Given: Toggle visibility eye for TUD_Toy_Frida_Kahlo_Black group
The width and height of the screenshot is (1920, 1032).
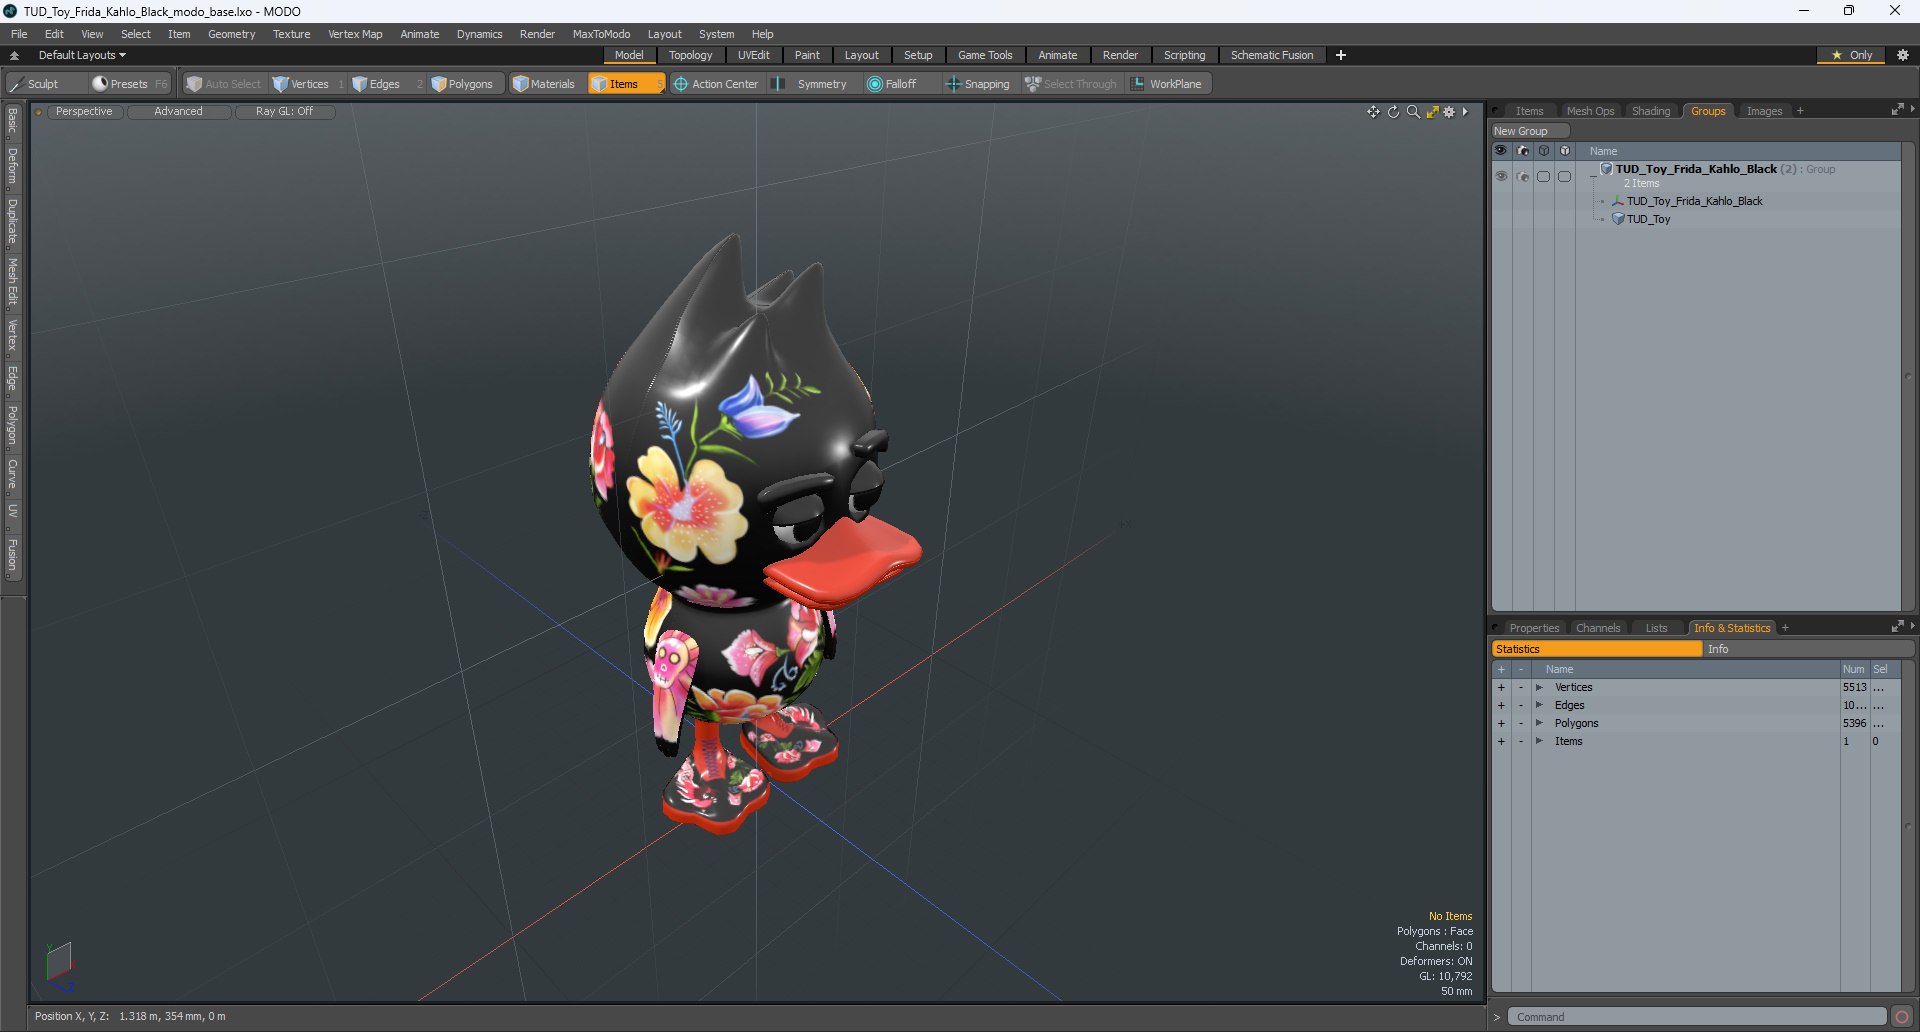Looking at the screenshot, I should click(x=1501, y=176).
